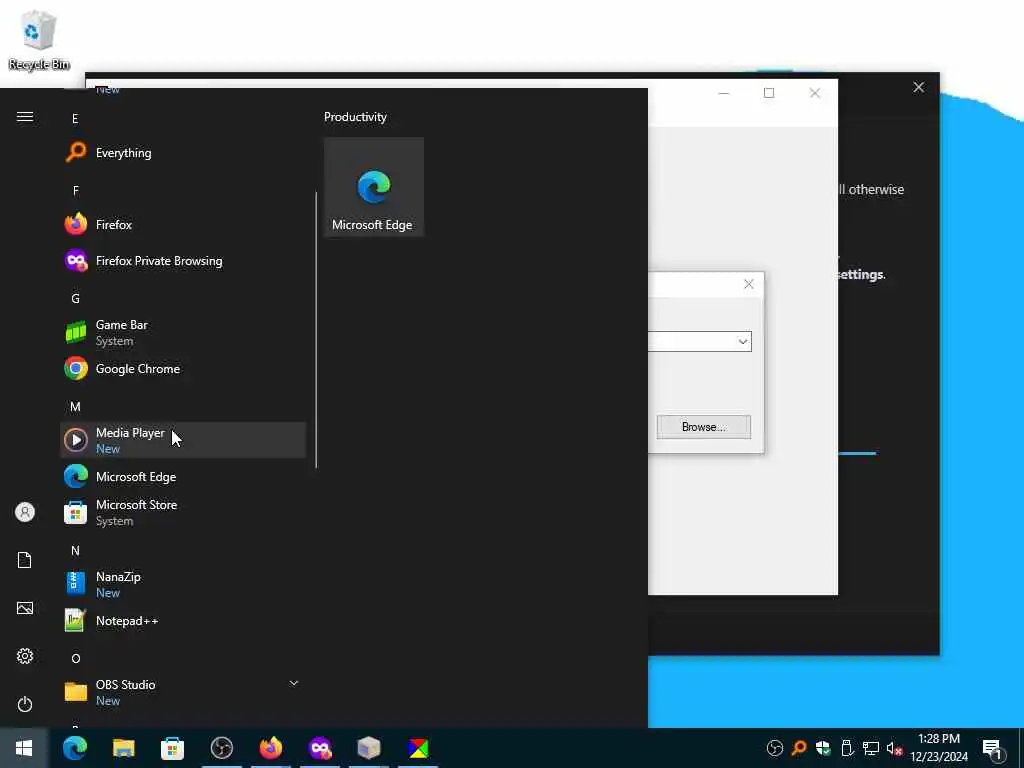Click the muted volume tray icon
The image size is (1024, 768).
point(894,748)
